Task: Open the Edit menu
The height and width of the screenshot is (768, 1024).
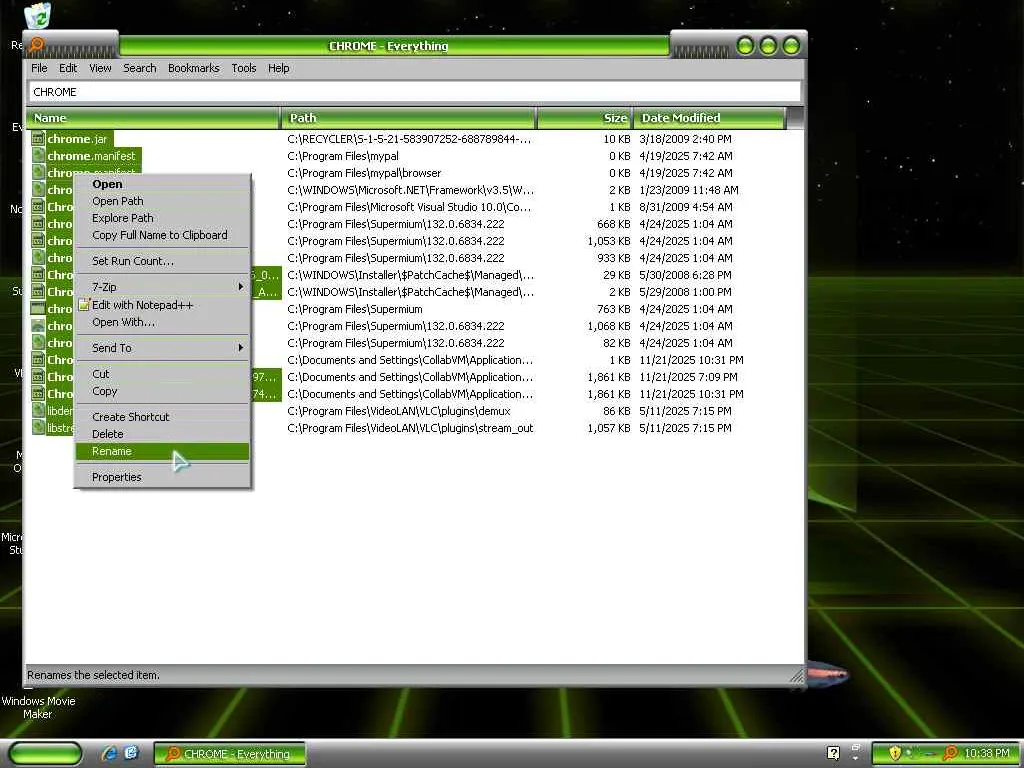Action: tap(68, 68)
